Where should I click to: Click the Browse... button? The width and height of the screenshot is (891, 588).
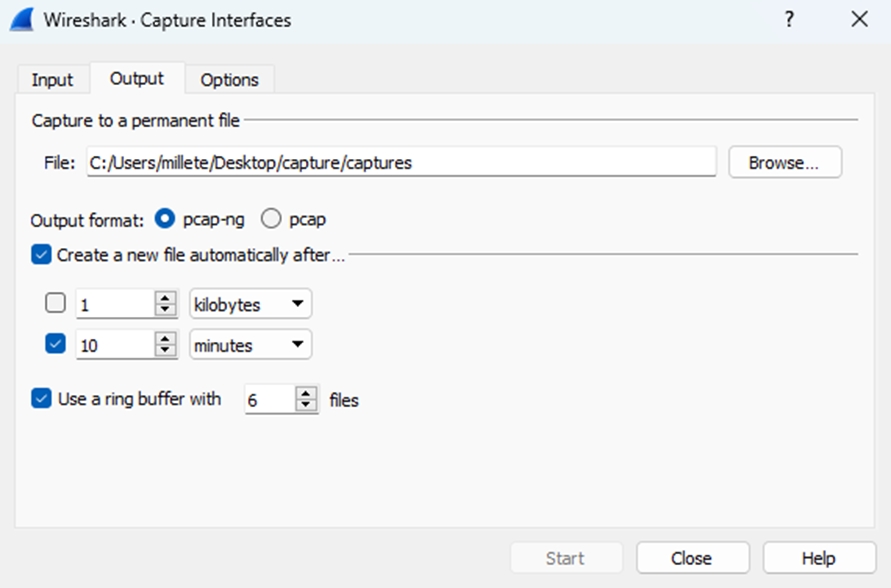[x=785, y=162]
